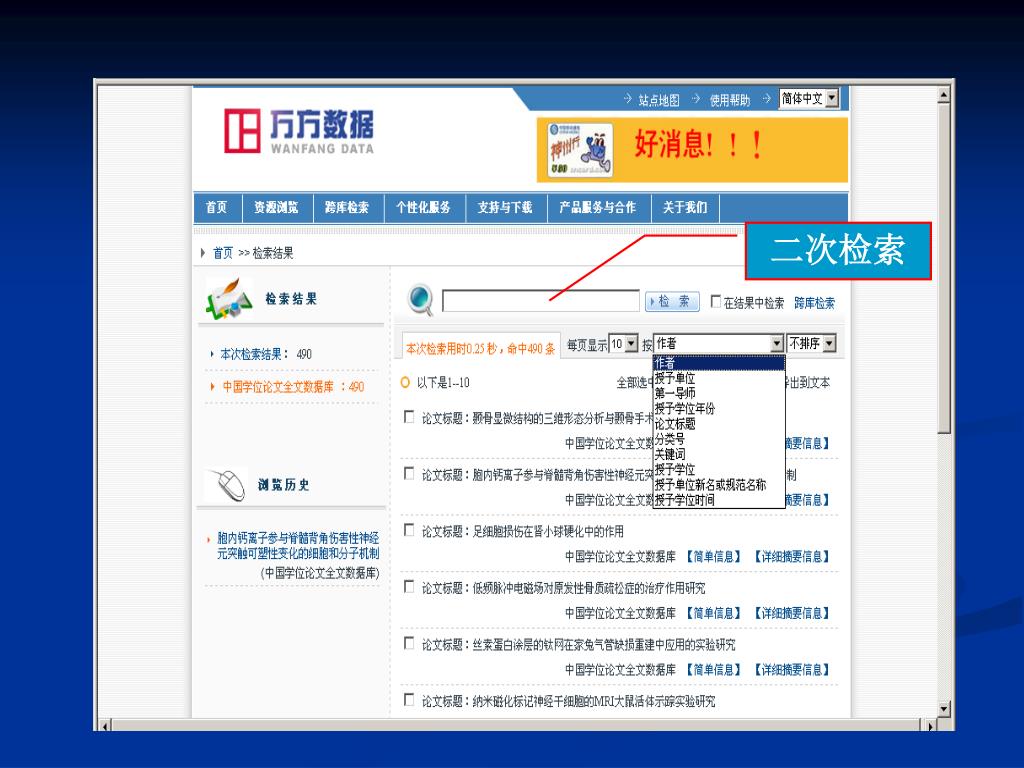Open the 站点地图 link
Viewport: 1024px width, 768px height.
(658, 100)
